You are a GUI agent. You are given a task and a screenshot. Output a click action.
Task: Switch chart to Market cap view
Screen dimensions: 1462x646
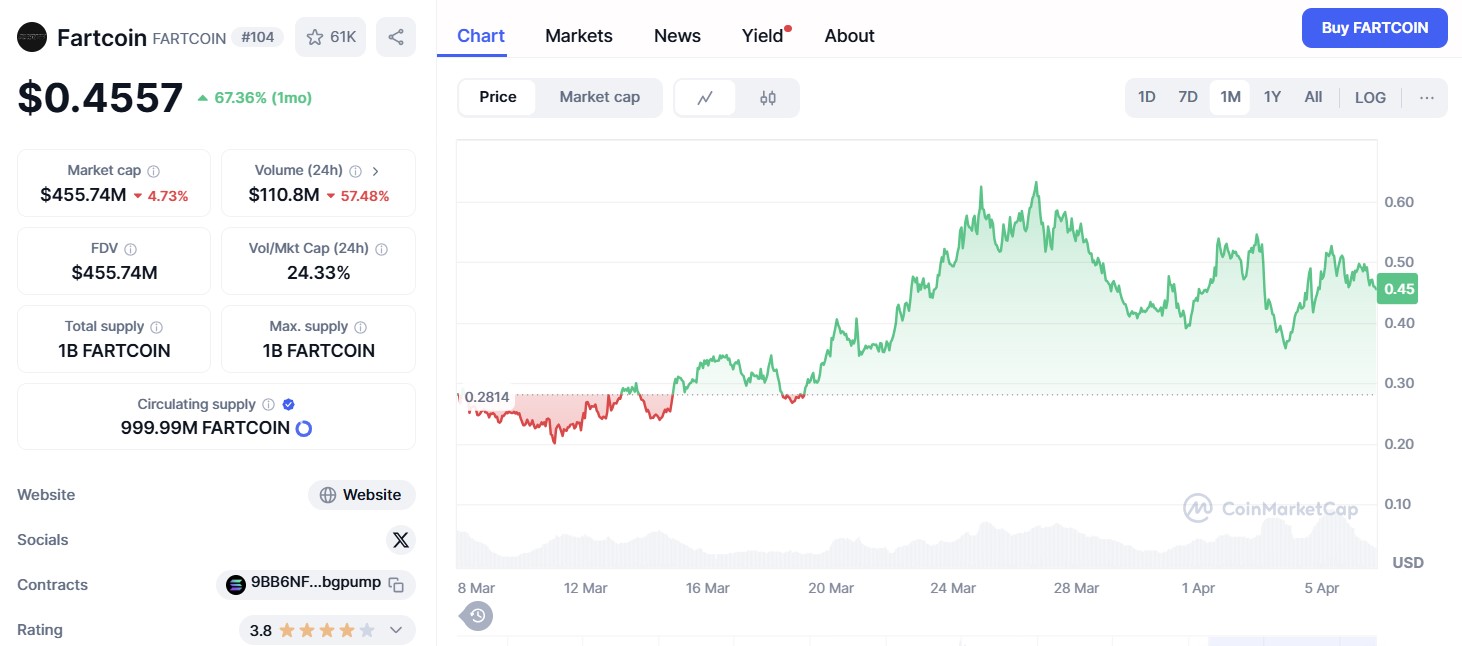tap(599, 97)
